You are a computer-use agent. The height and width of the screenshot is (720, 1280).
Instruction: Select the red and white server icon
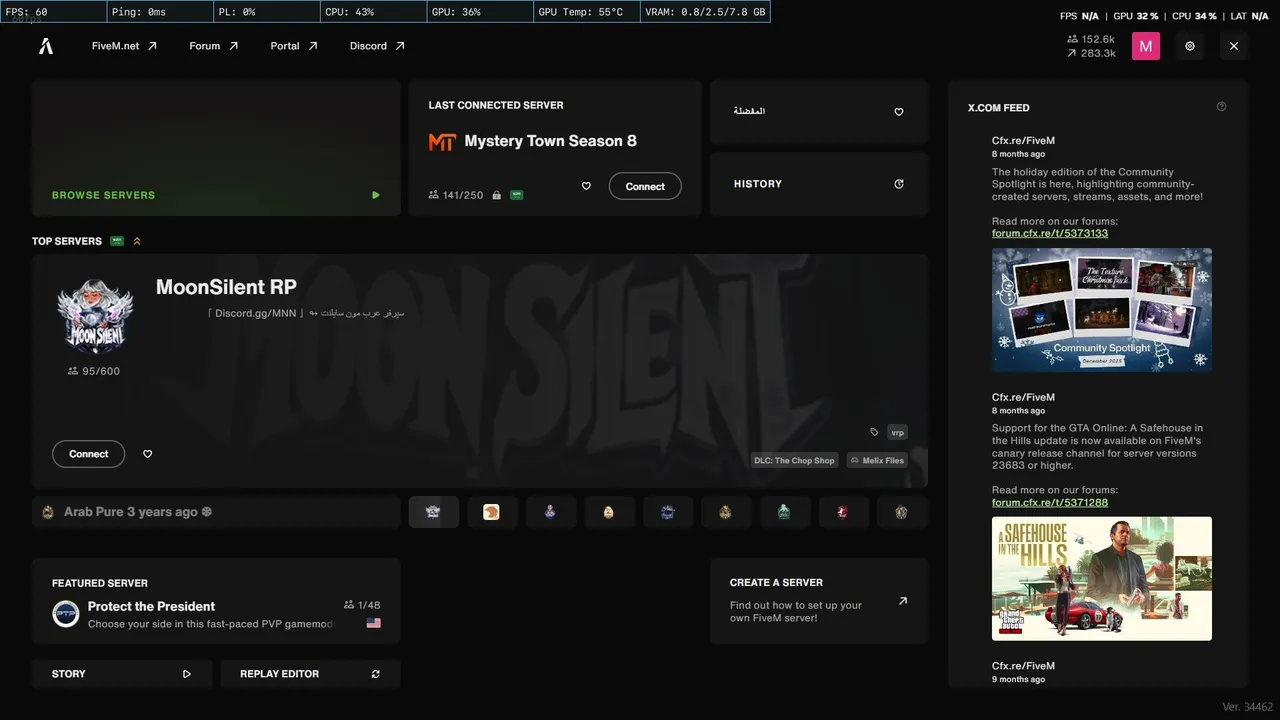(x=842, y=512)
